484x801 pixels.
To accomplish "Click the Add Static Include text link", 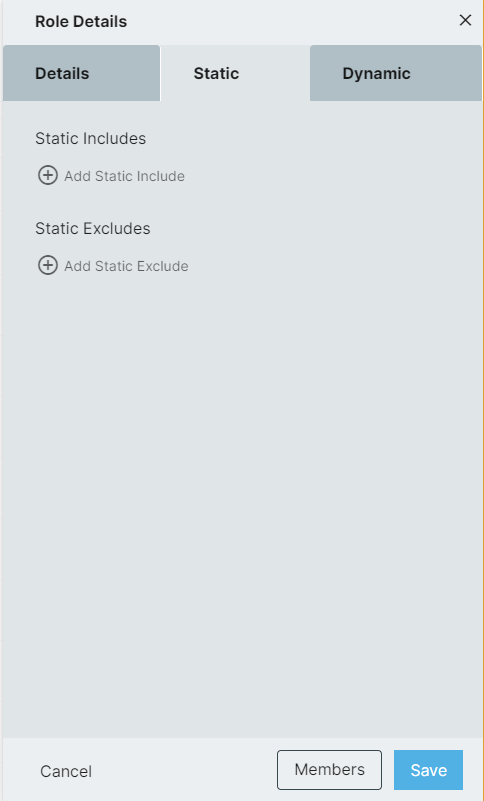I will coord(124,176).
